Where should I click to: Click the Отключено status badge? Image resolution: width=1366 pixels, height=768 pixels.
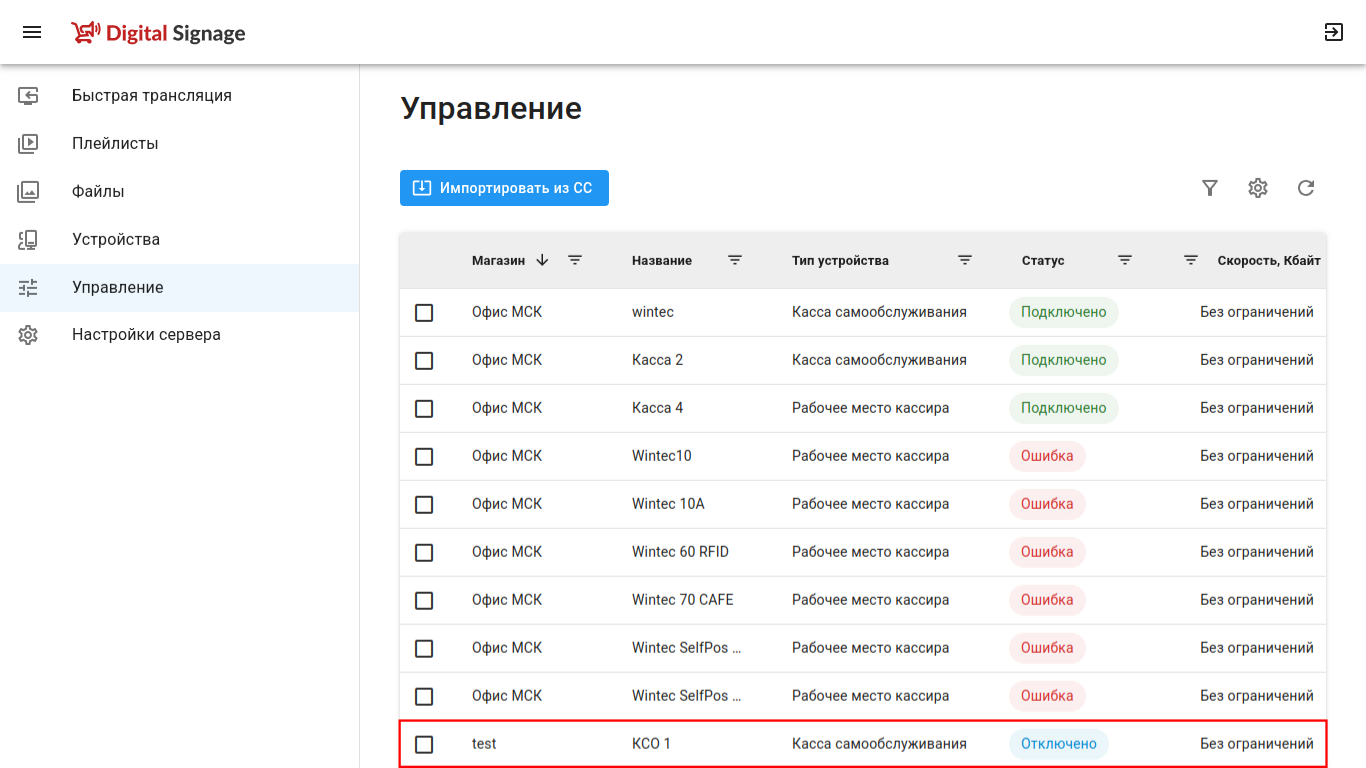pyautogui.click(x=1059, y=744)
